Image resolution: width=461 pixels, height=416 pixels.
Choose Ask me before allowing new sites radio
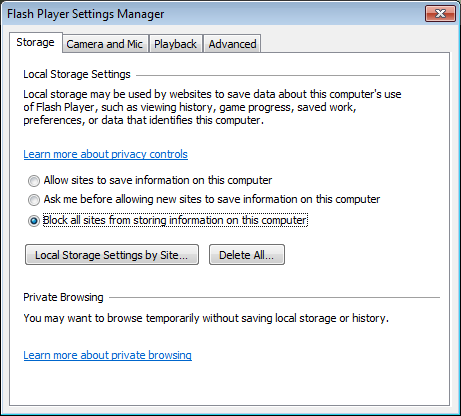(x=34, y=200)
